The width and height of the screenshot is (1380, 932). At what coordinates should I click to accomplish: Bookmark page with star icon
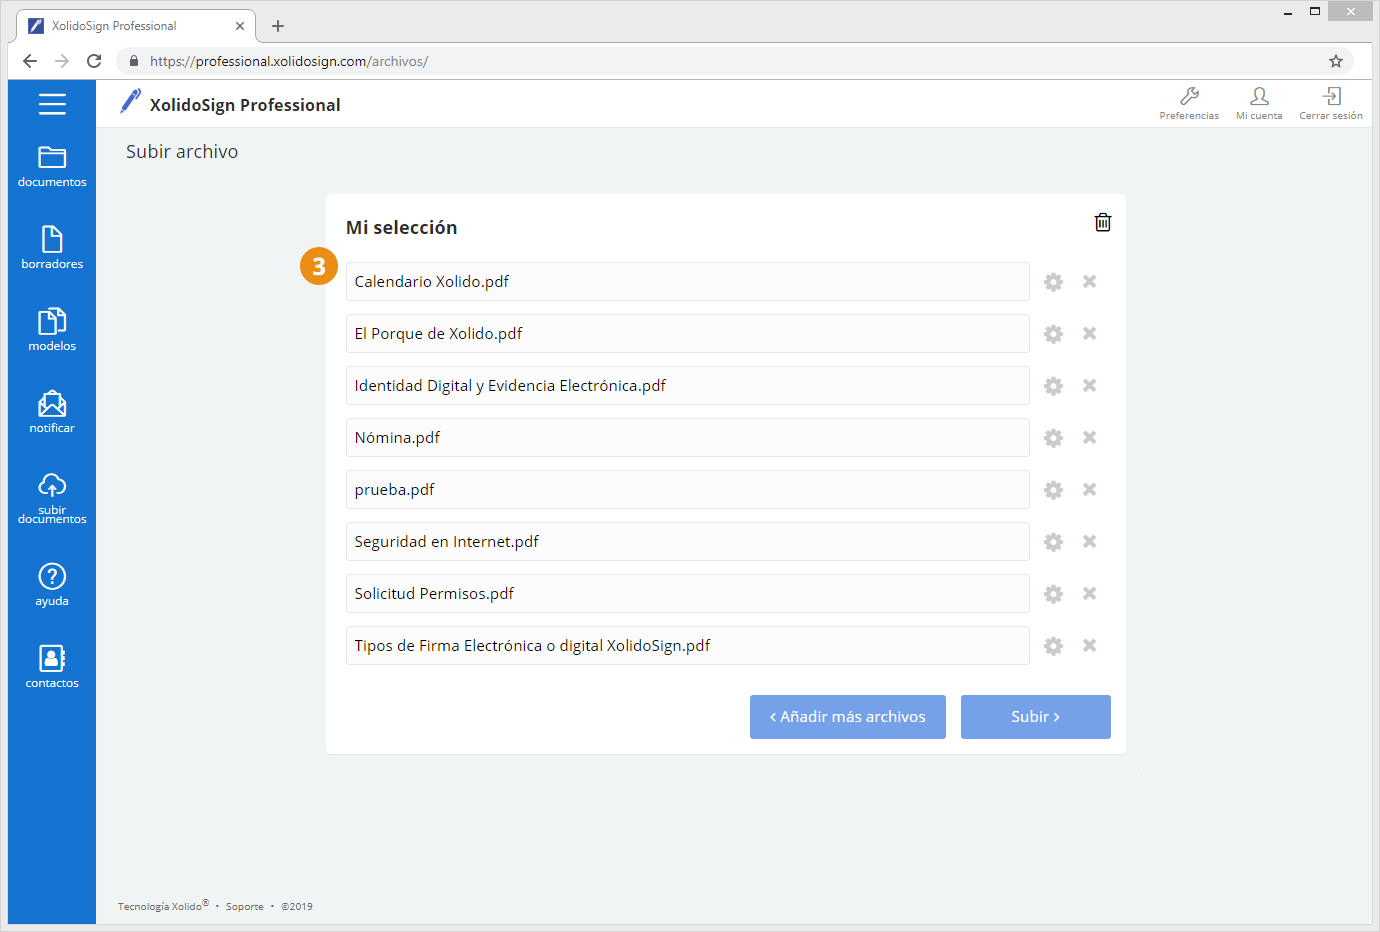[1336, 61]
